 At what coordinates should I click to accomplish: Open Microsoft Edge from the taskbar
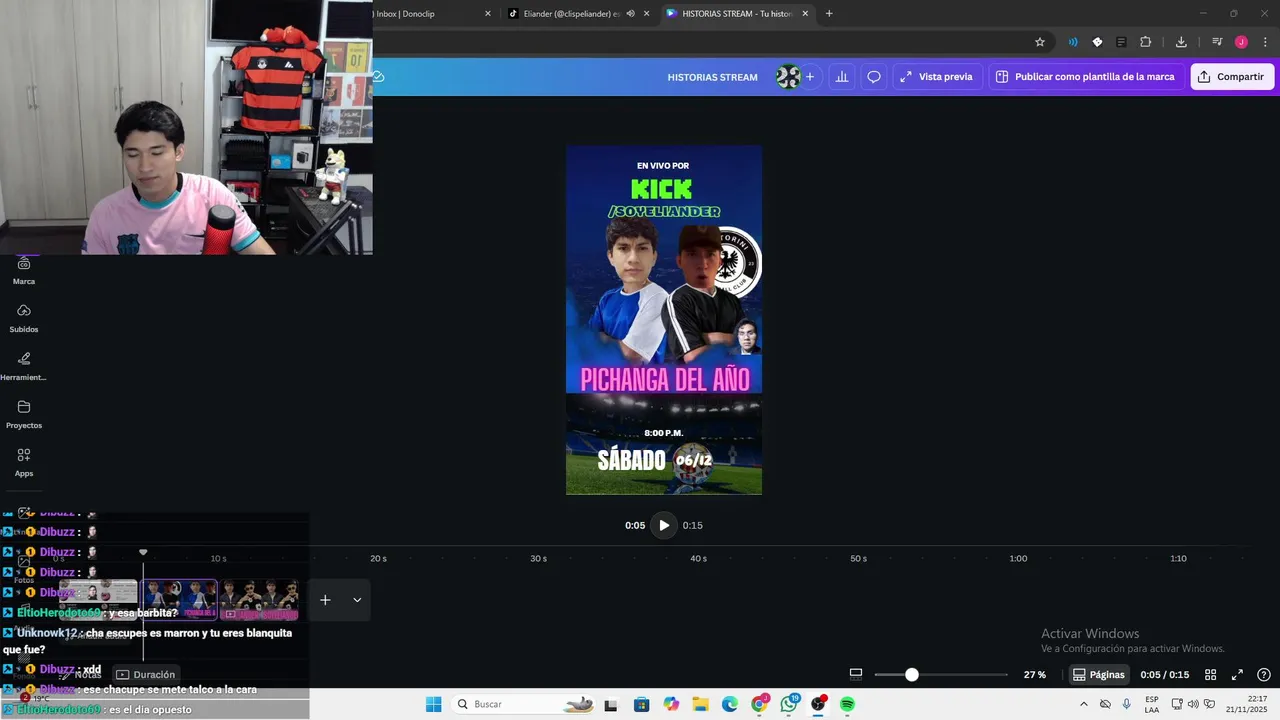730,704
